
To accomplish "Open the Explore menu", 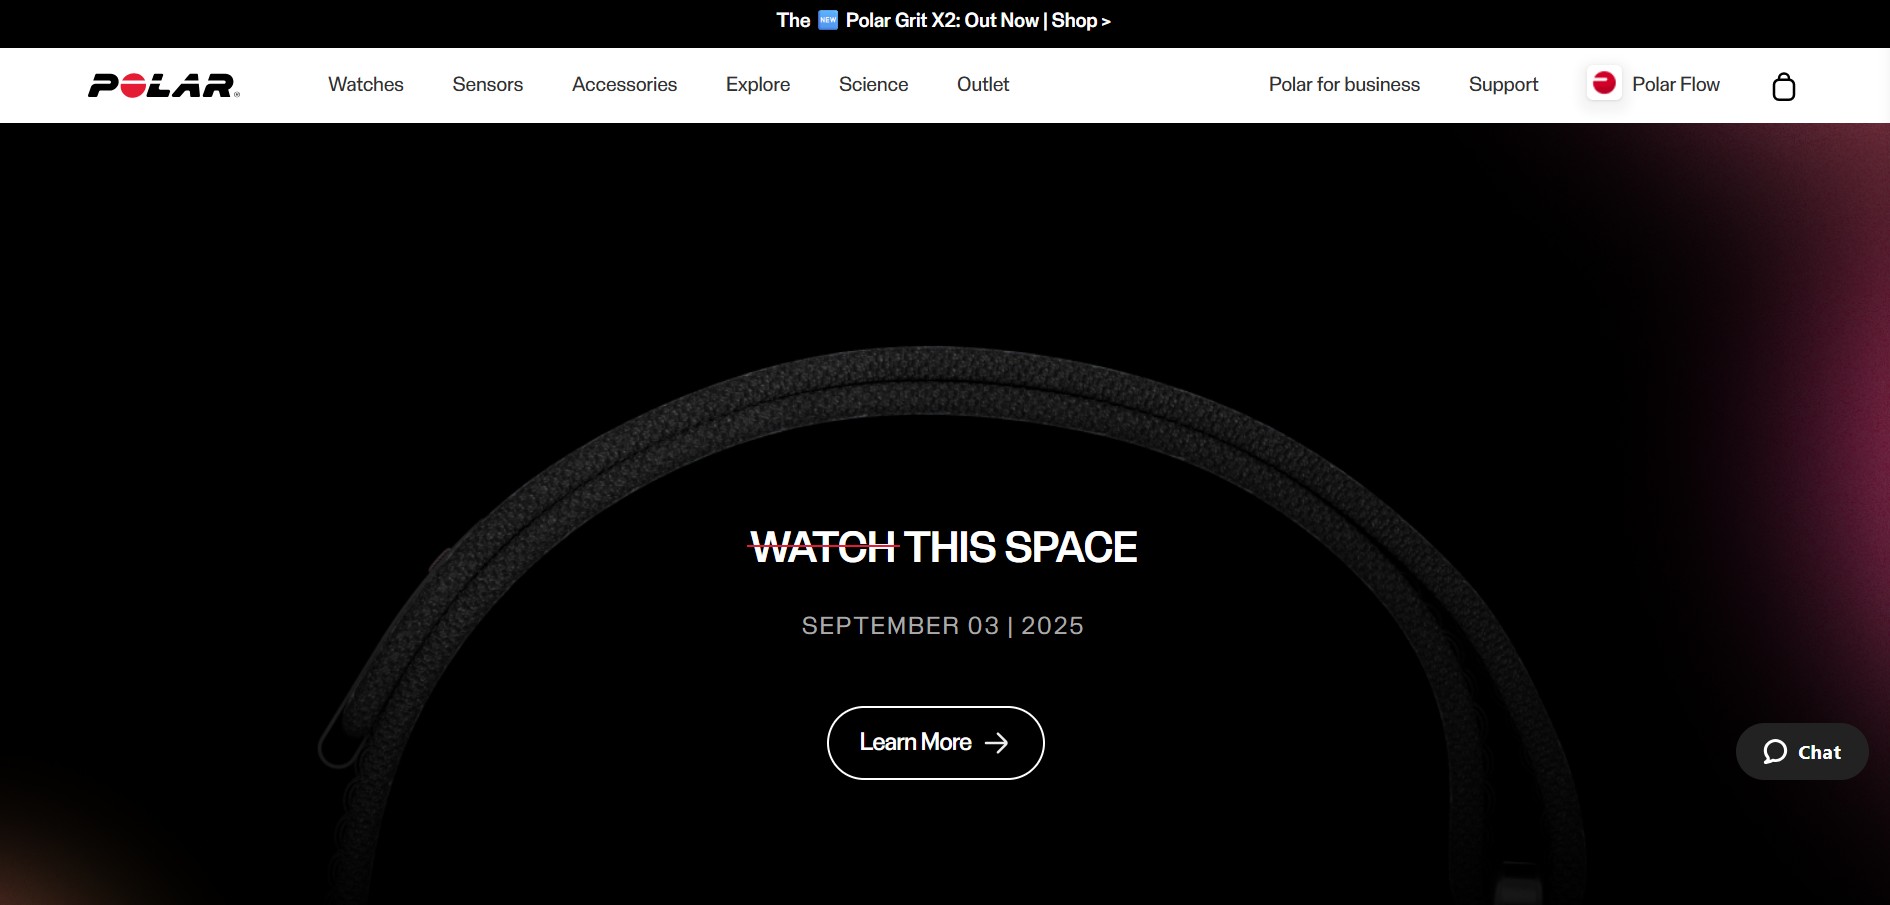I will 758,85.
